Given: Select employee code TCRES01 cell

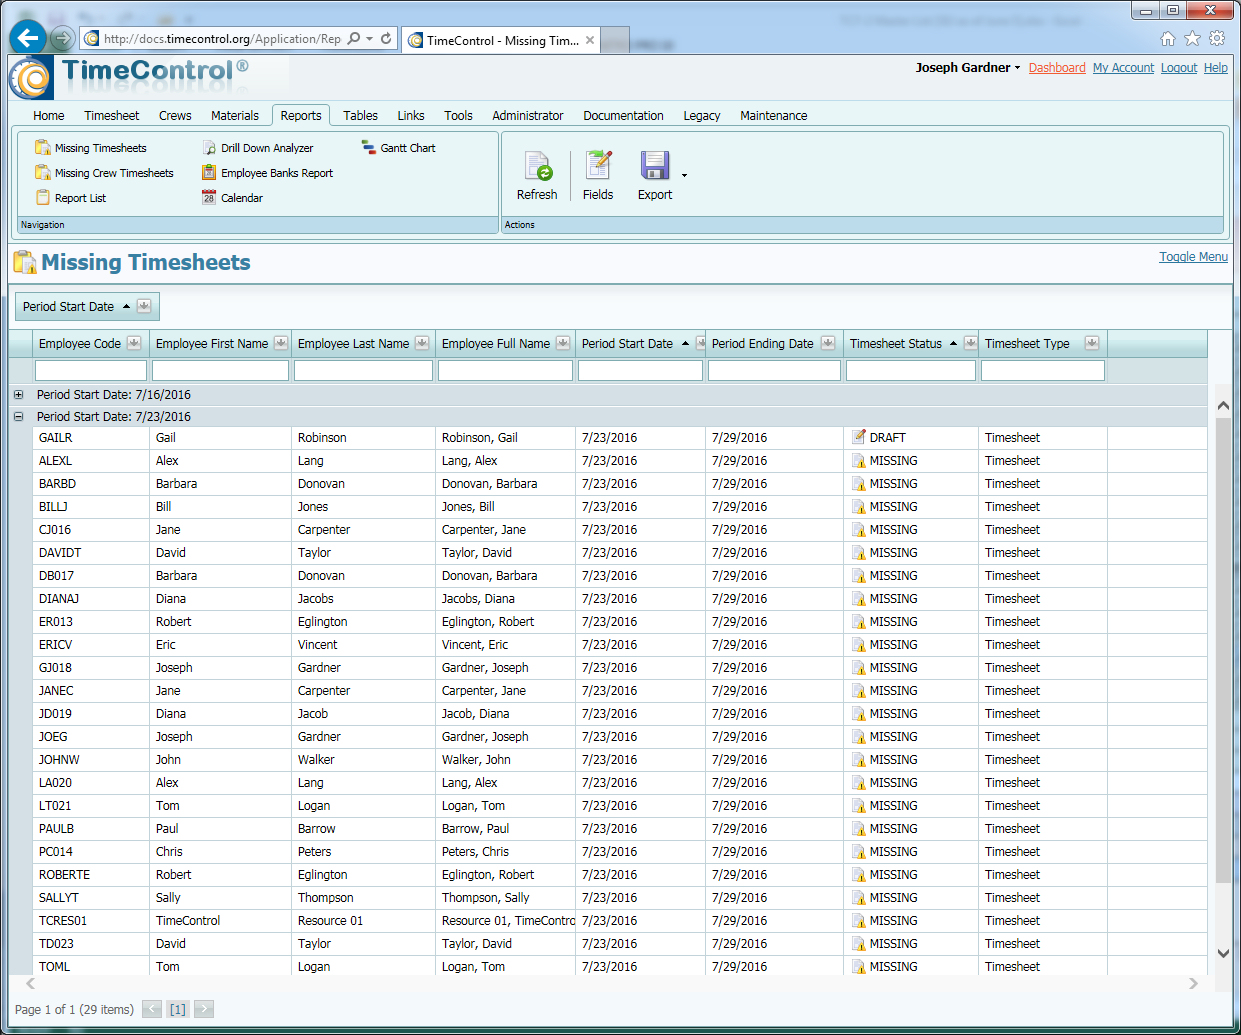Looking at the screenshot, I should [91, 921].
